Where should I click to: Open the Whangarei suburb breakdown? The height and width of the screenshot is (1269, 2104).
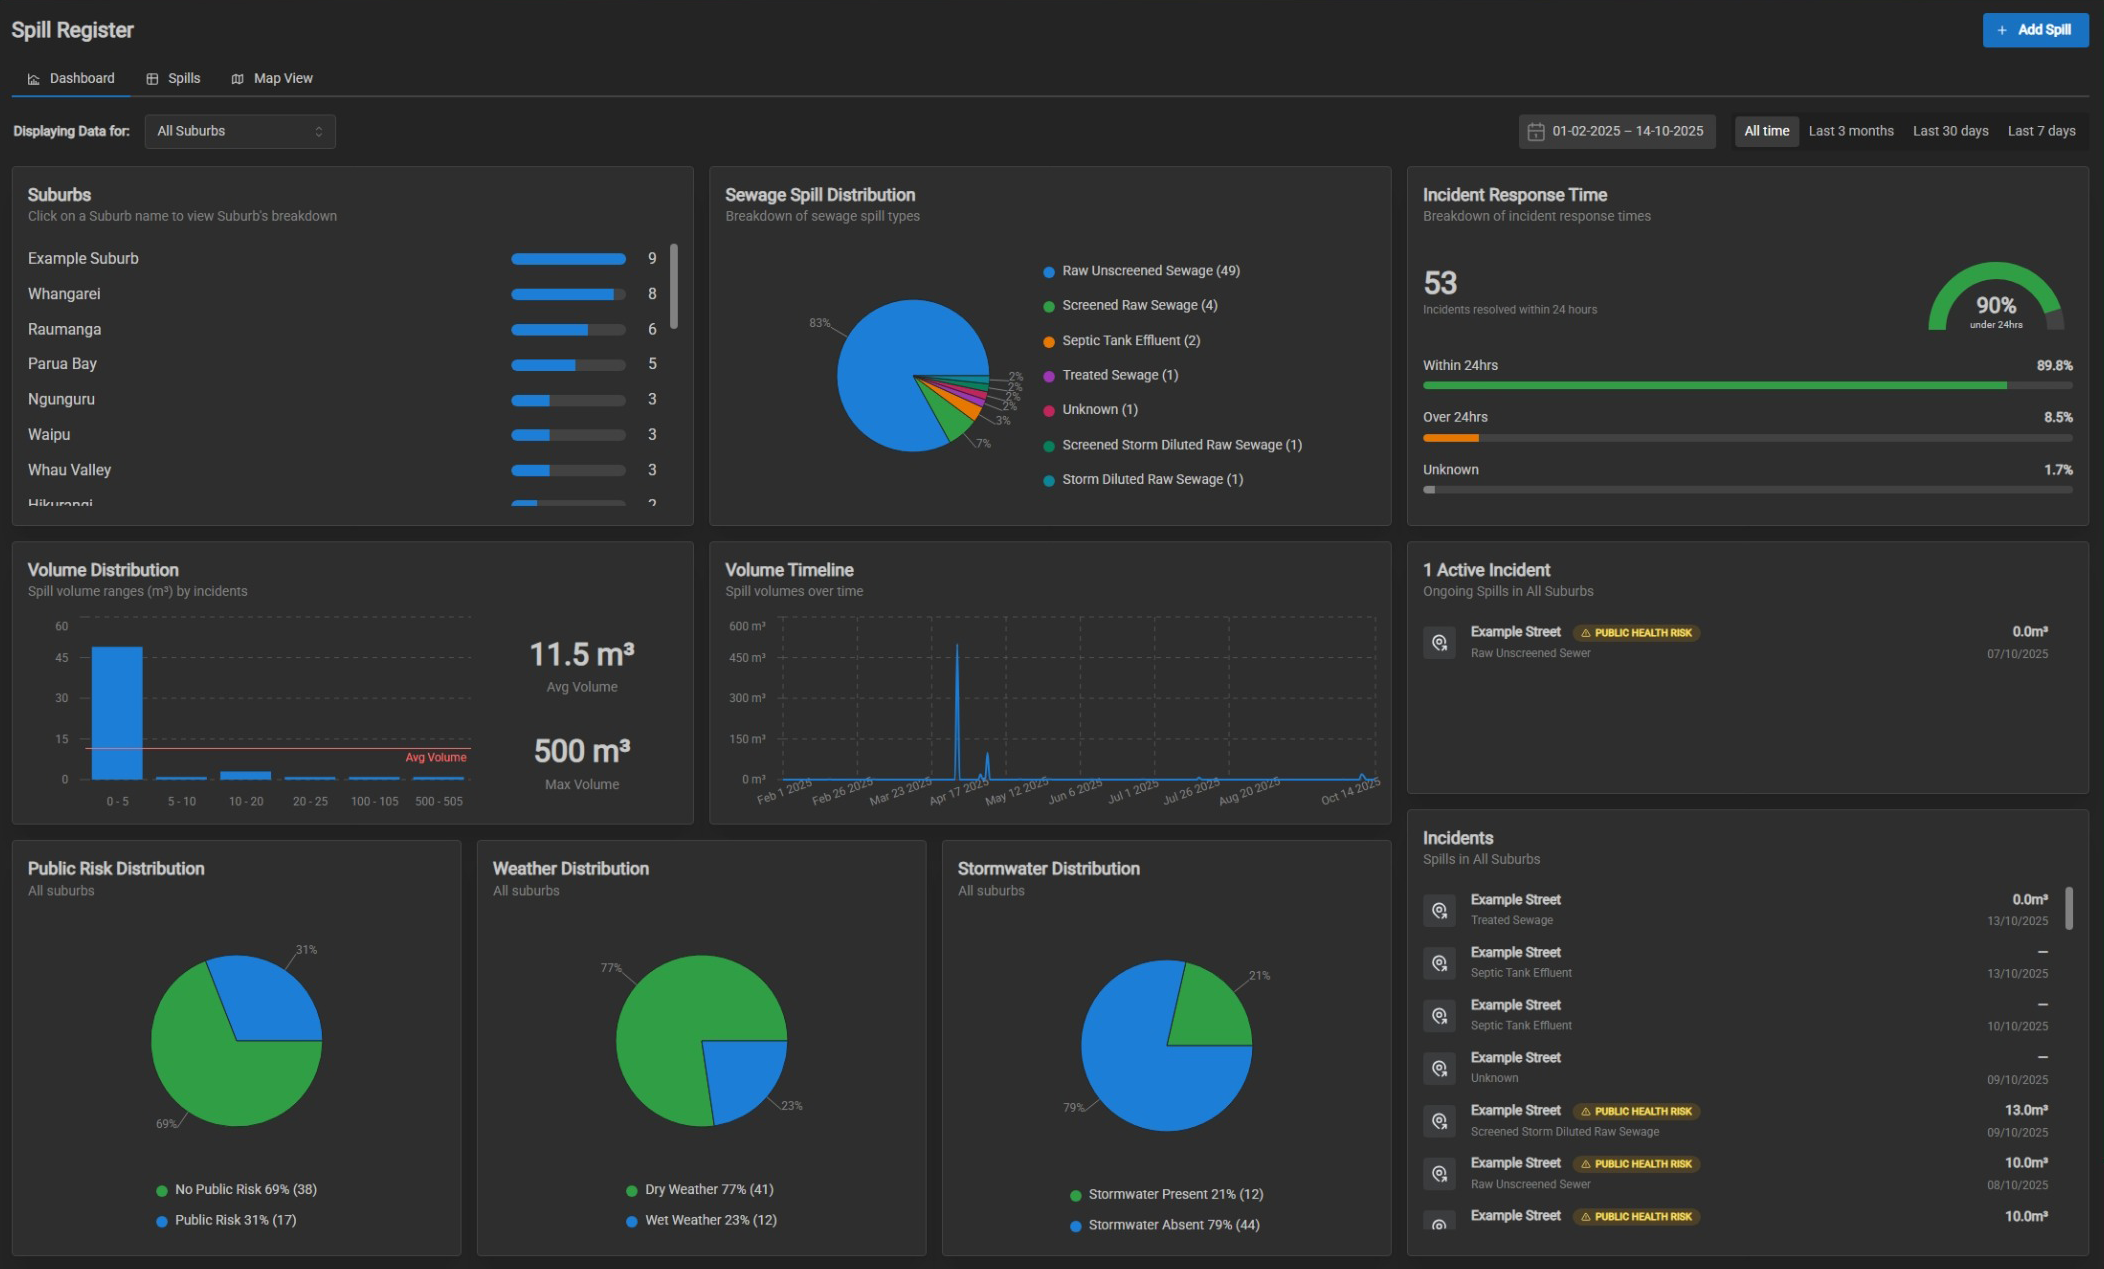(x=64, y=294)
